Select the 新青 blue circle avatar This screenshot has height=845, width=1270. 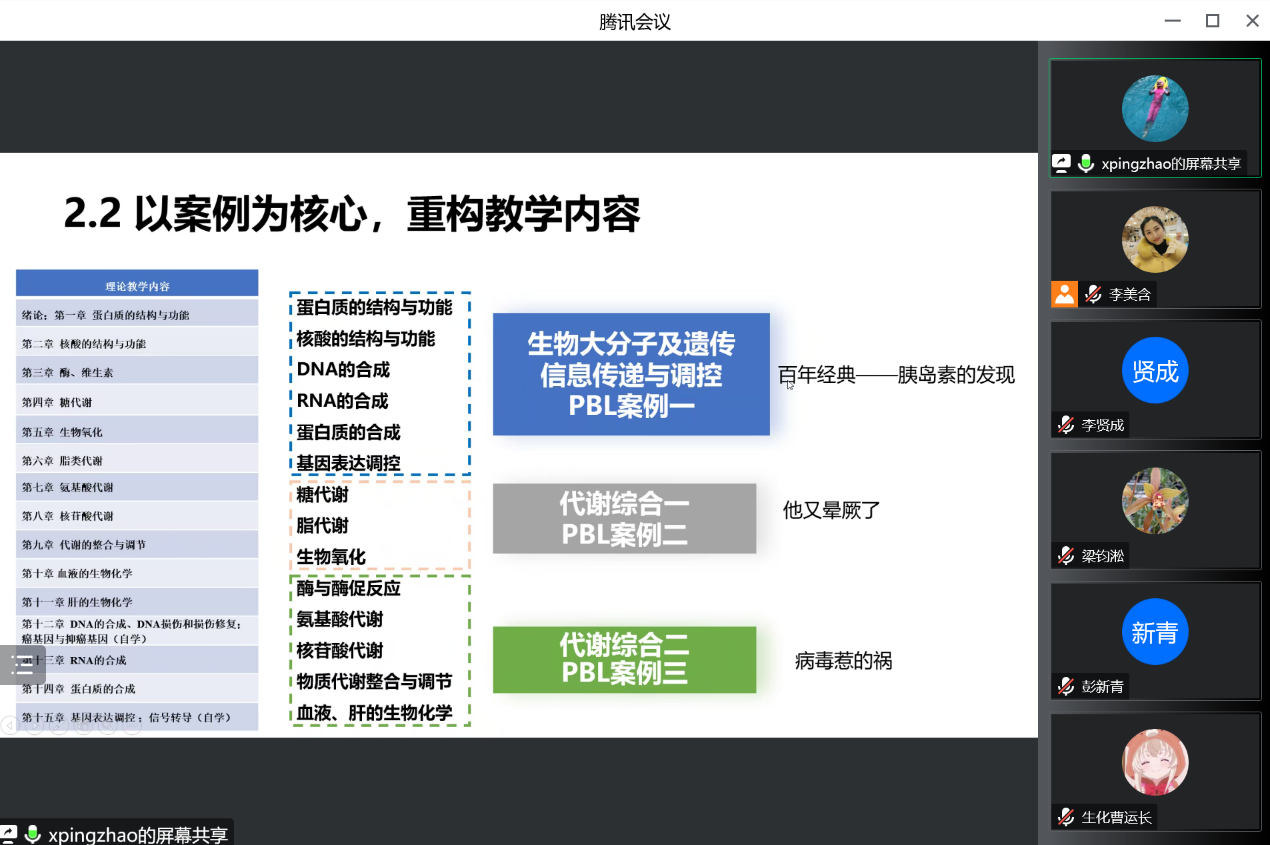[1155, 632]
